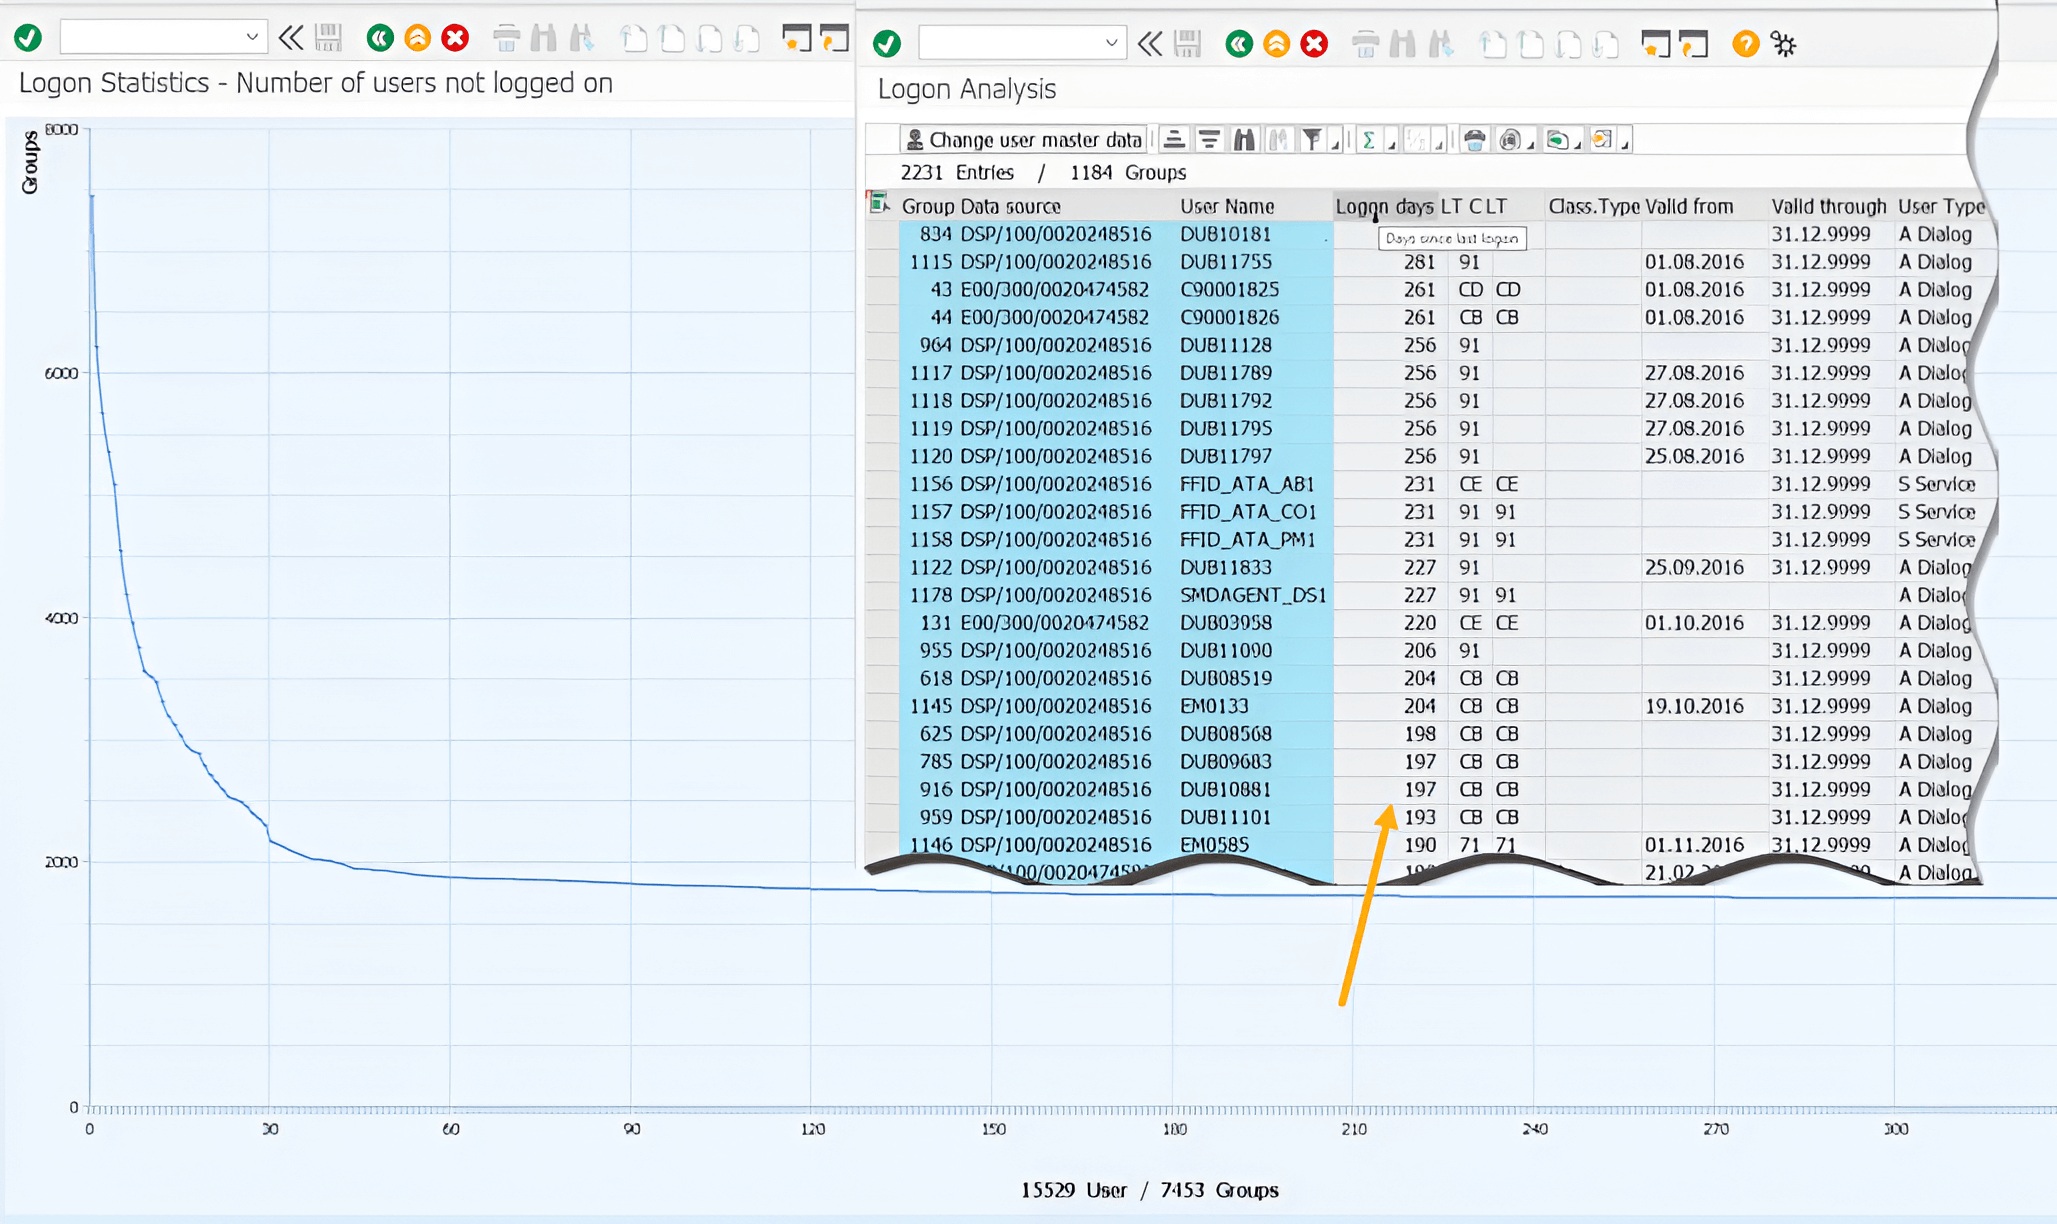Open the customize local layout gear icon

tap(1784, 44)
